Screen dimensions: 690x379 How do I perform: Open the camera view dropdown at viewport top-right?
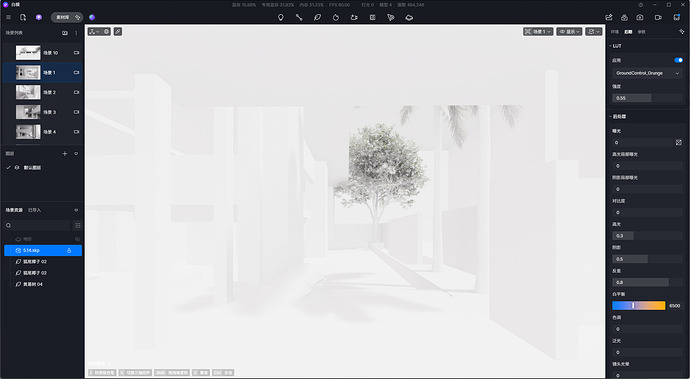(x=594, y=32)
